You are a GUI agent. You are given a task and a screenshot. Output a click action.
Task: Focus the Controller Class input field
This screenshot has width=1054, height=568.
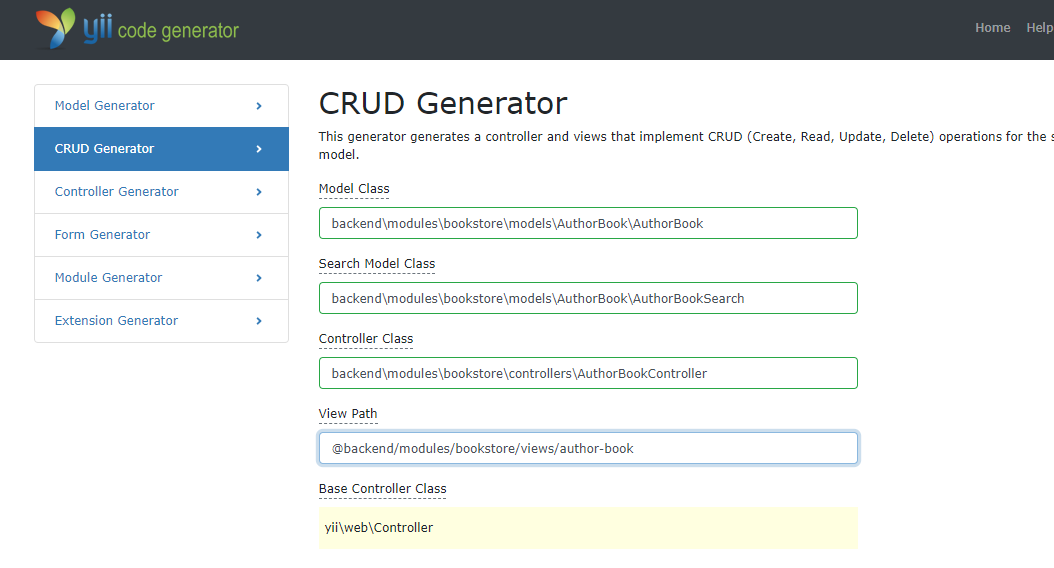(x=588, y=373)
